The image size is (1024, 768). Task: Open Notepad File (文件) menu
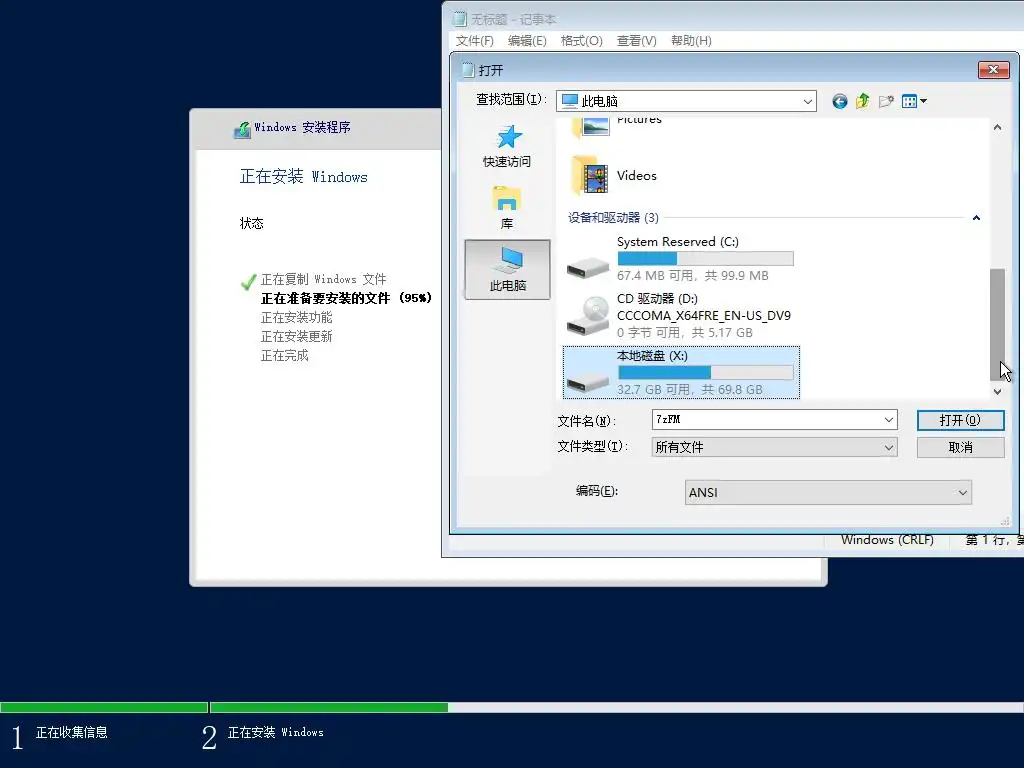click(x=474, y=40)
